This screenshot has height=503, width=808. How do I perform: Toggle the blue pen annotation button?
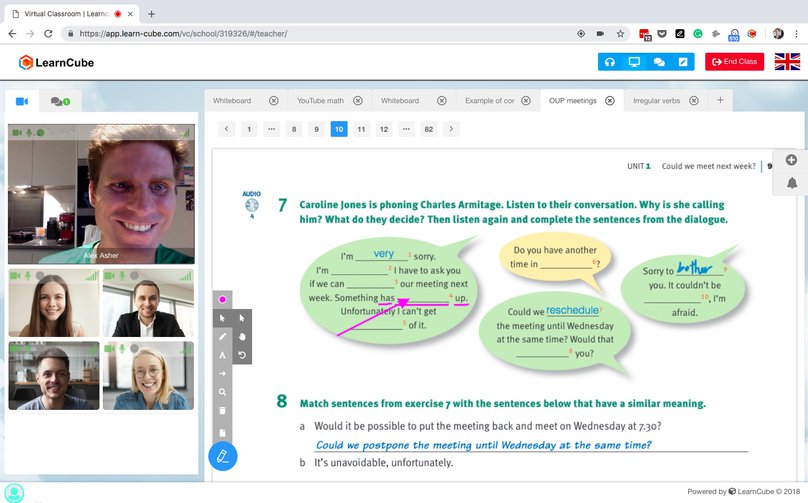[222, 456]
